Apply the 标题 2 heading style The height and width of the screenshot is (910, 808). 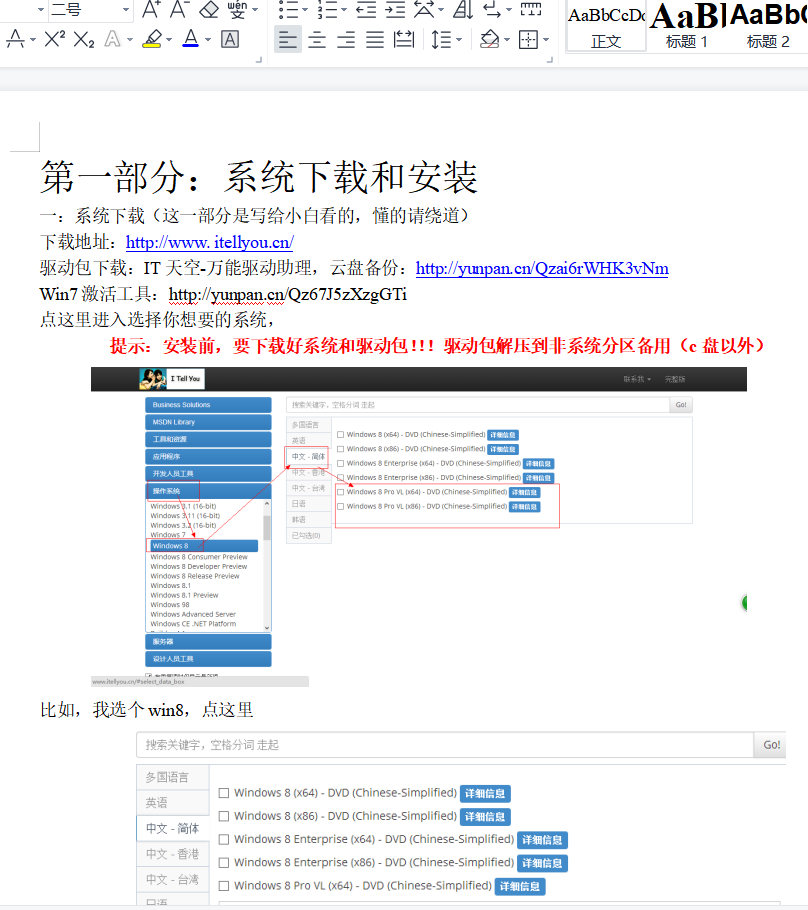(x=767, y=26)
